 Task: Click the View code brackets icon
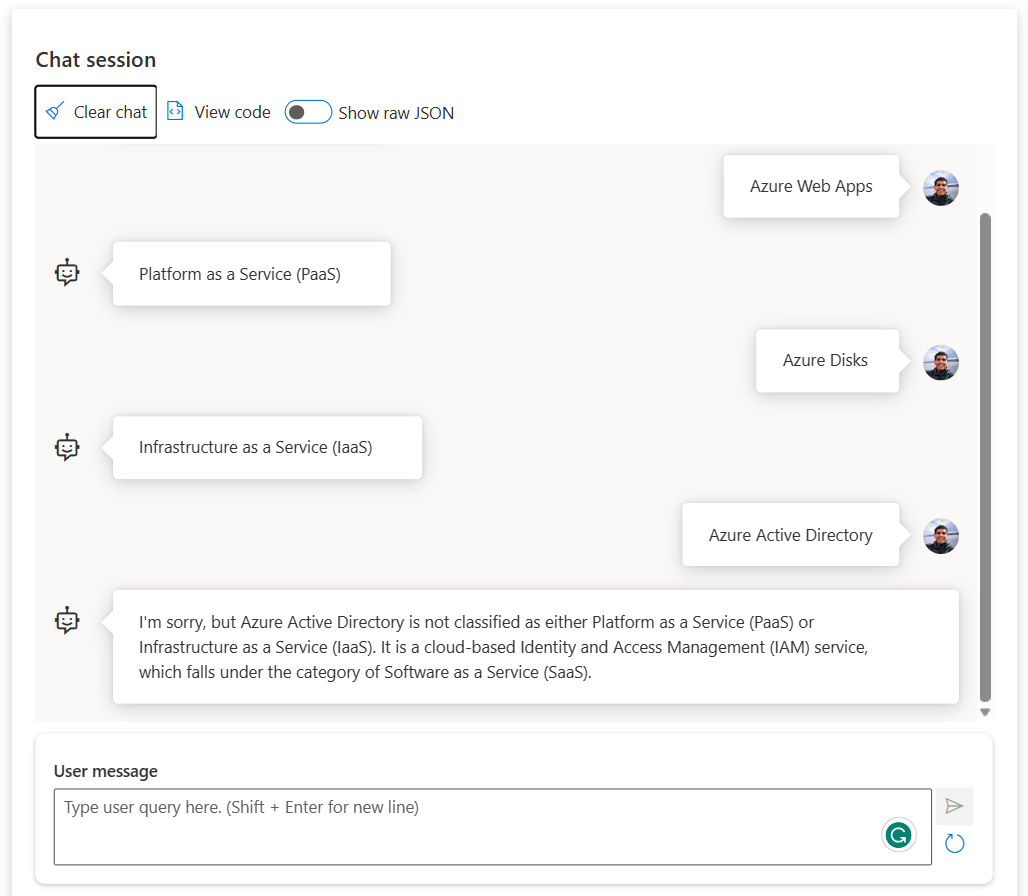[x=175, y=112]
